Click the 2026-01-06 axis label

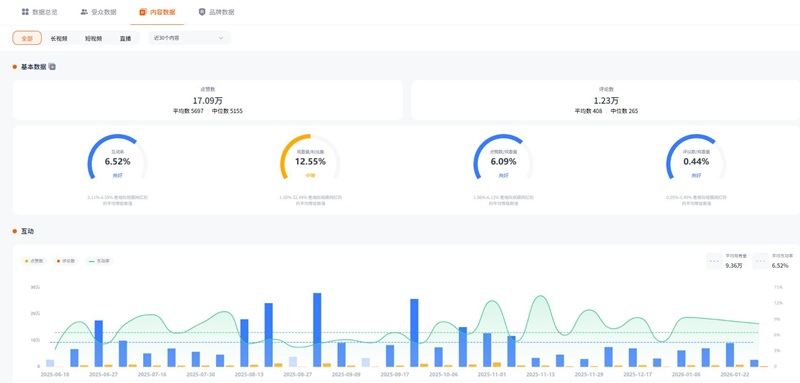686,374
